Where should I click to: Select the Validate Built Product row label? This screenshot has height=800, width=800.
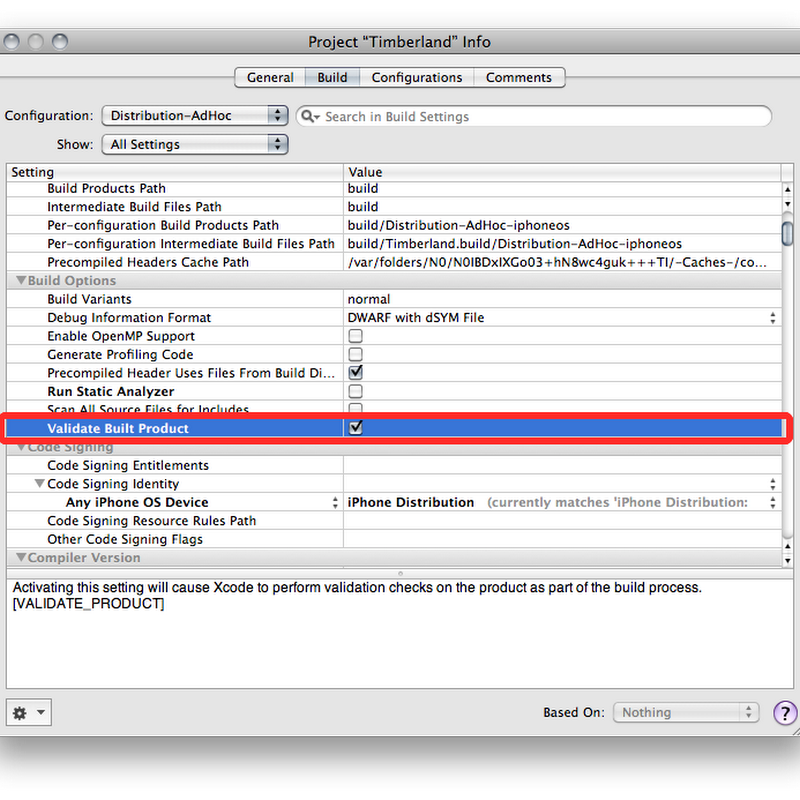[118, 428]
